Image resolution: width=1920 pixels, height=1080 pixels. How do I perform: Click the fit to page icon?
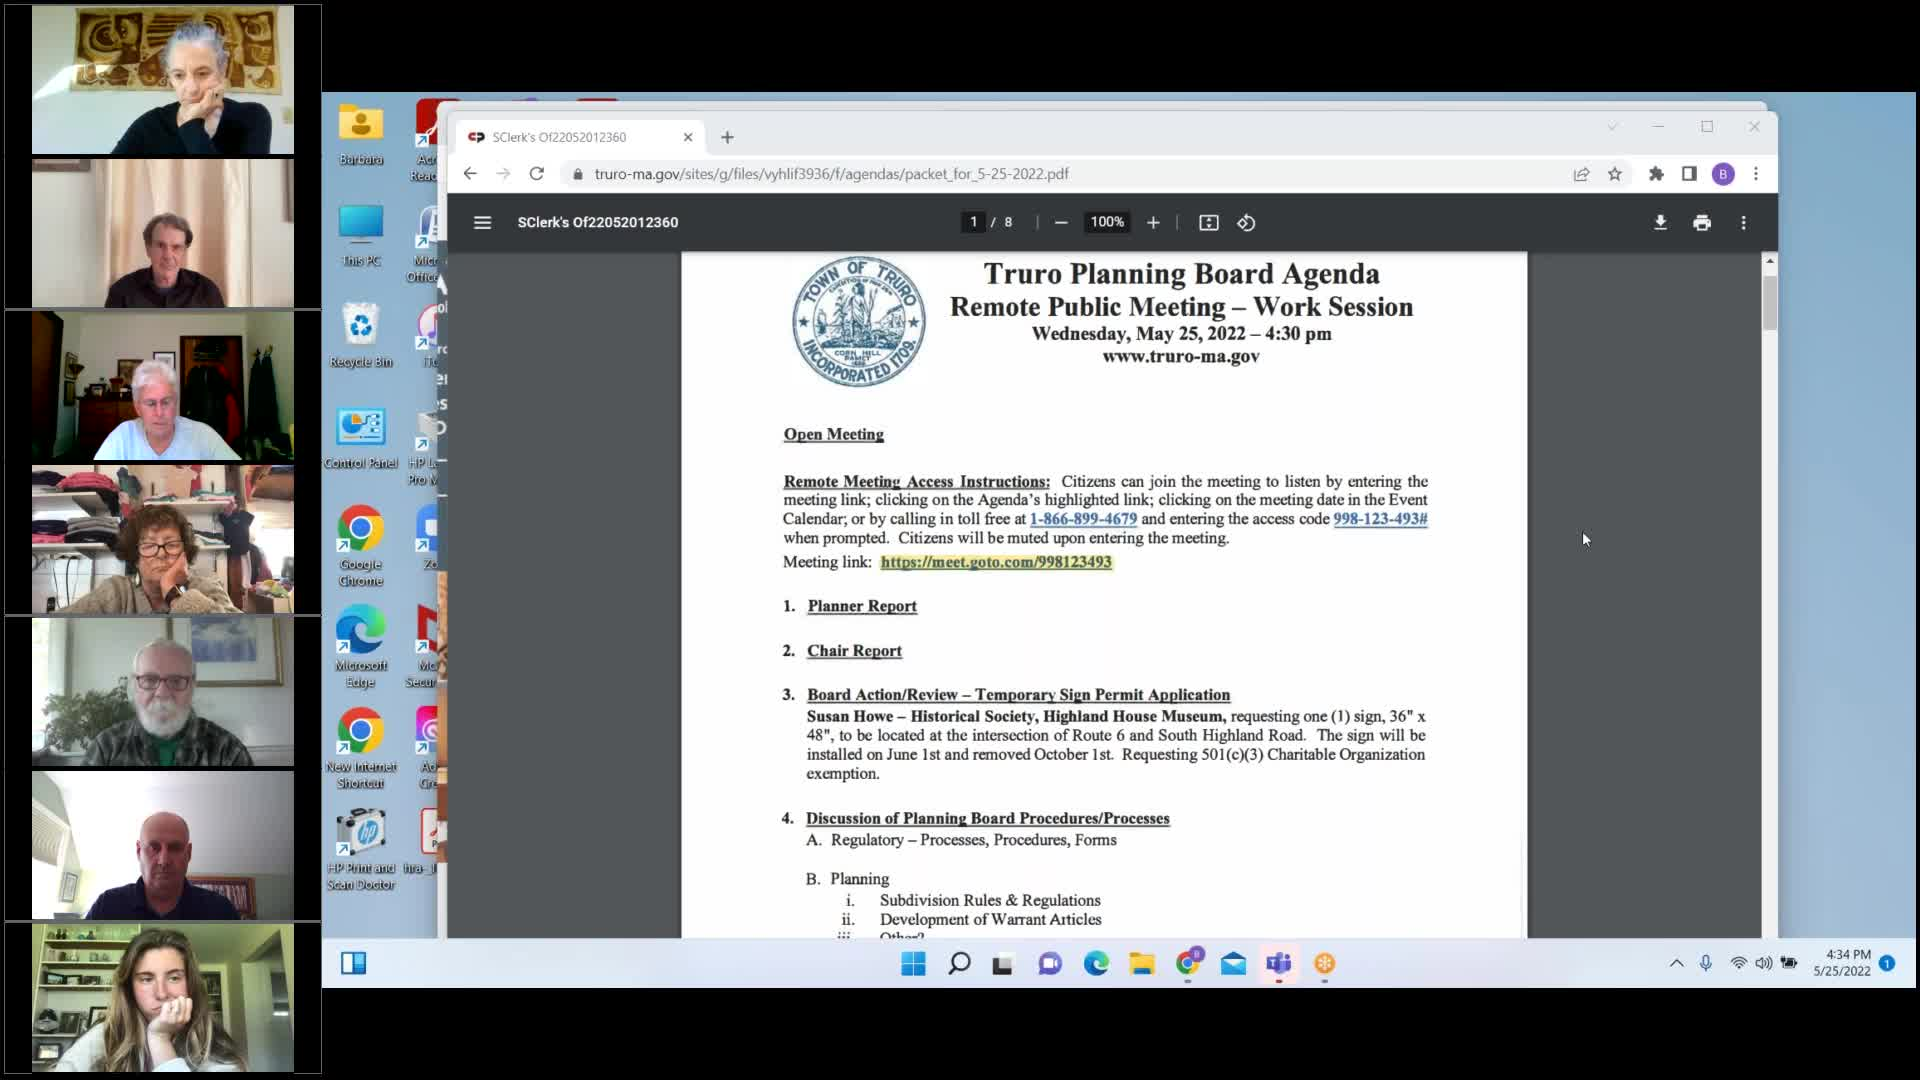coord(1208,222)
